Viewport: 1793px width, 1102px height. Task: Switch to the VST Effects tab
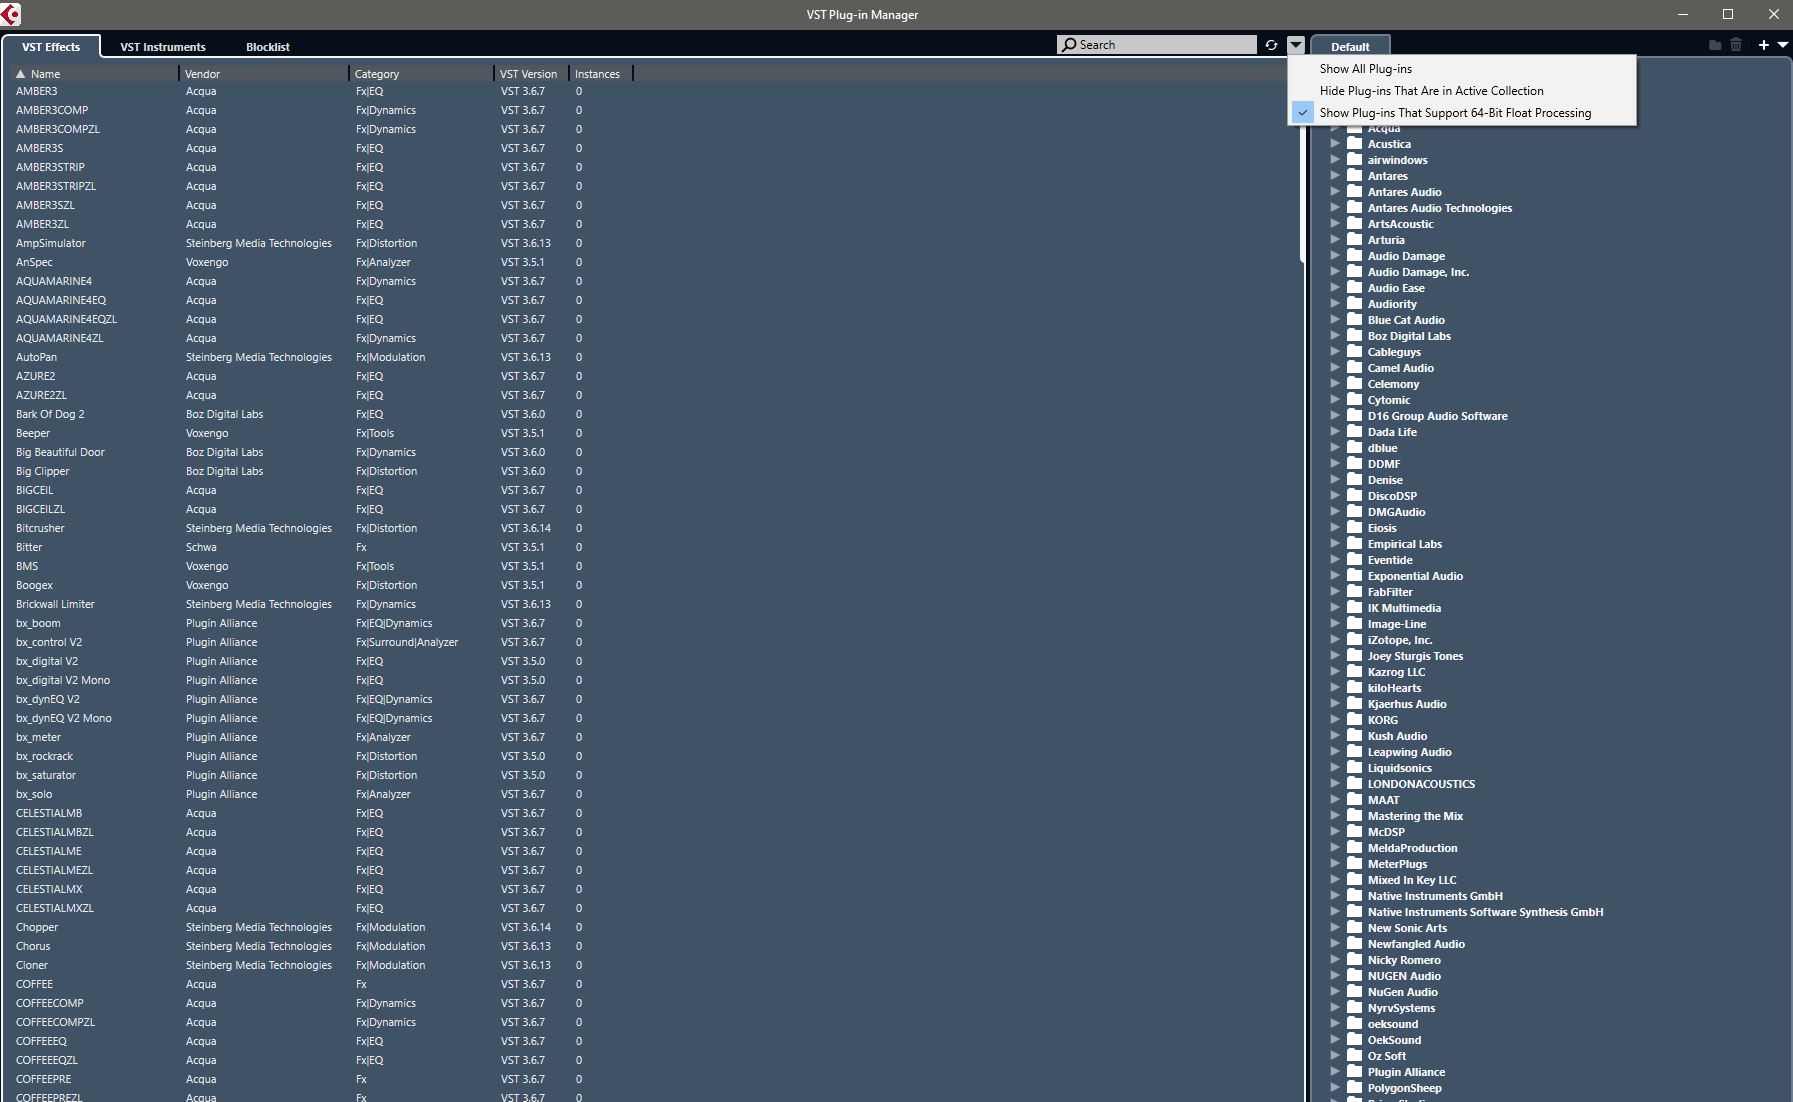[51, 47]
